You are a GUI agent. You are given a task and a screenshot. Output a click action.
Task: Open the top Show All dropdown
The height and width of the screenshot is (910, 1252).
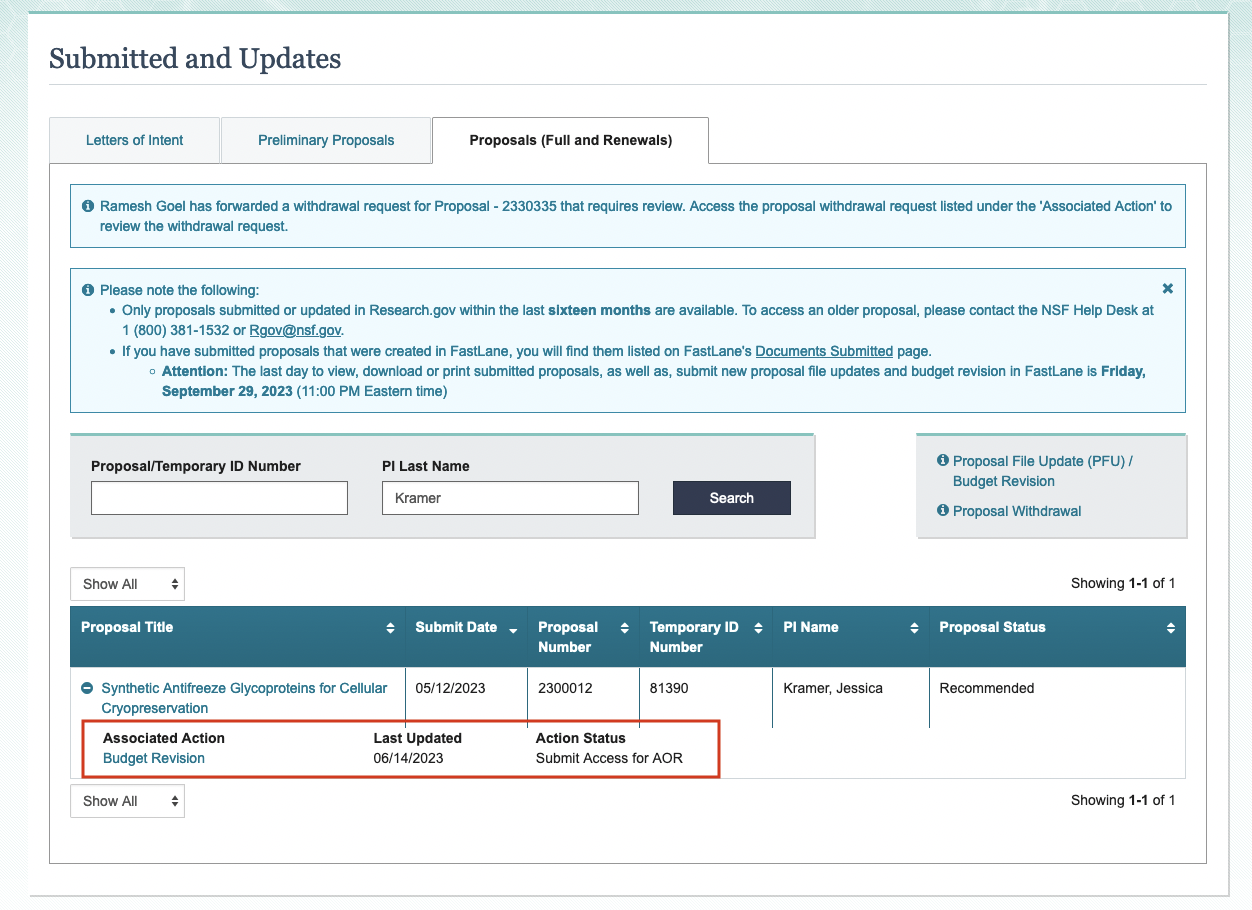point(127,584)
